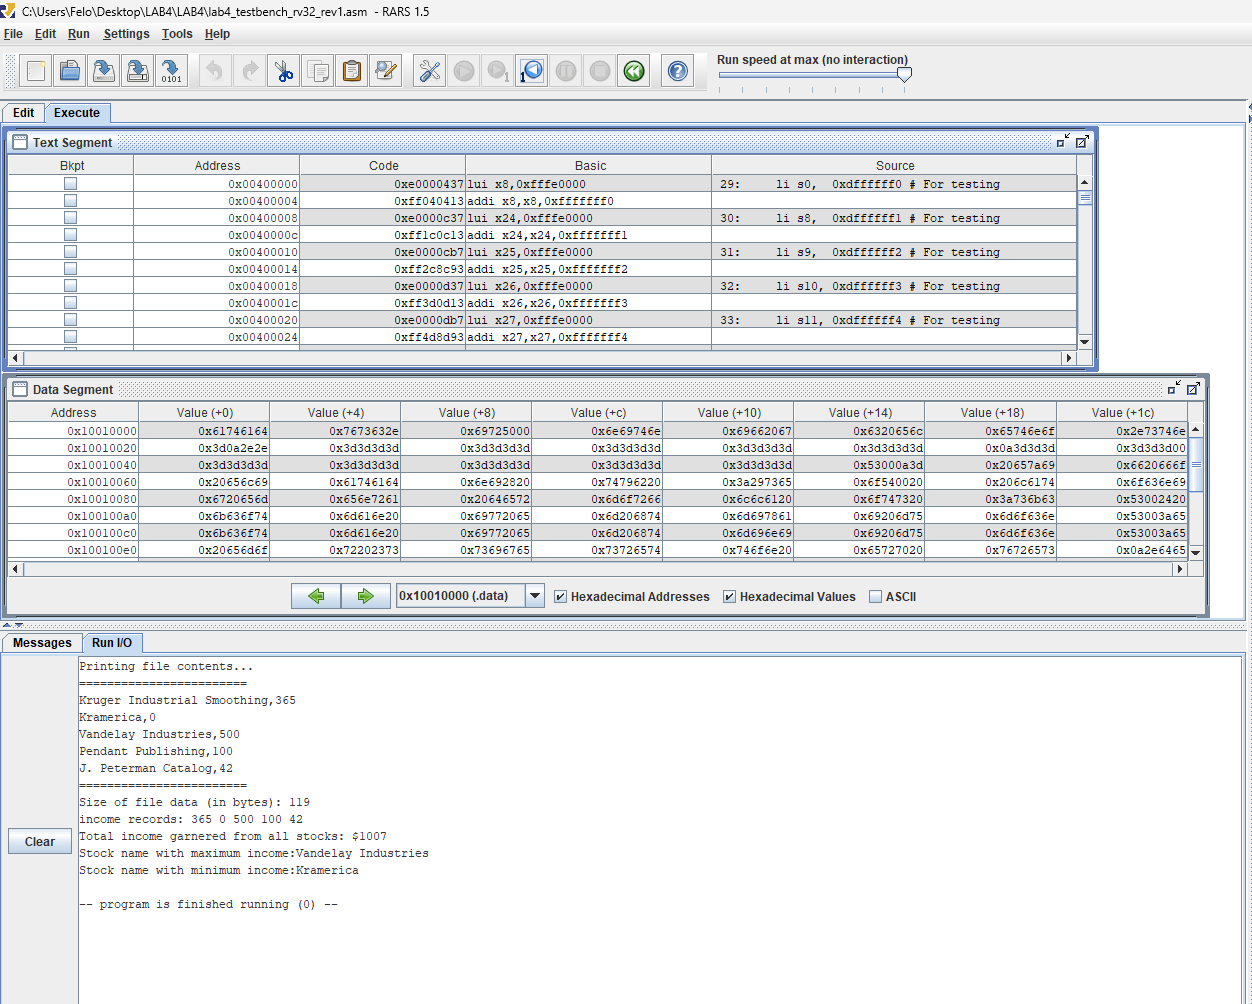Set breakpoint at address 0x00400018
Screen dimensions: 1252x1004
pyautogui.click(x=70, y=286)
